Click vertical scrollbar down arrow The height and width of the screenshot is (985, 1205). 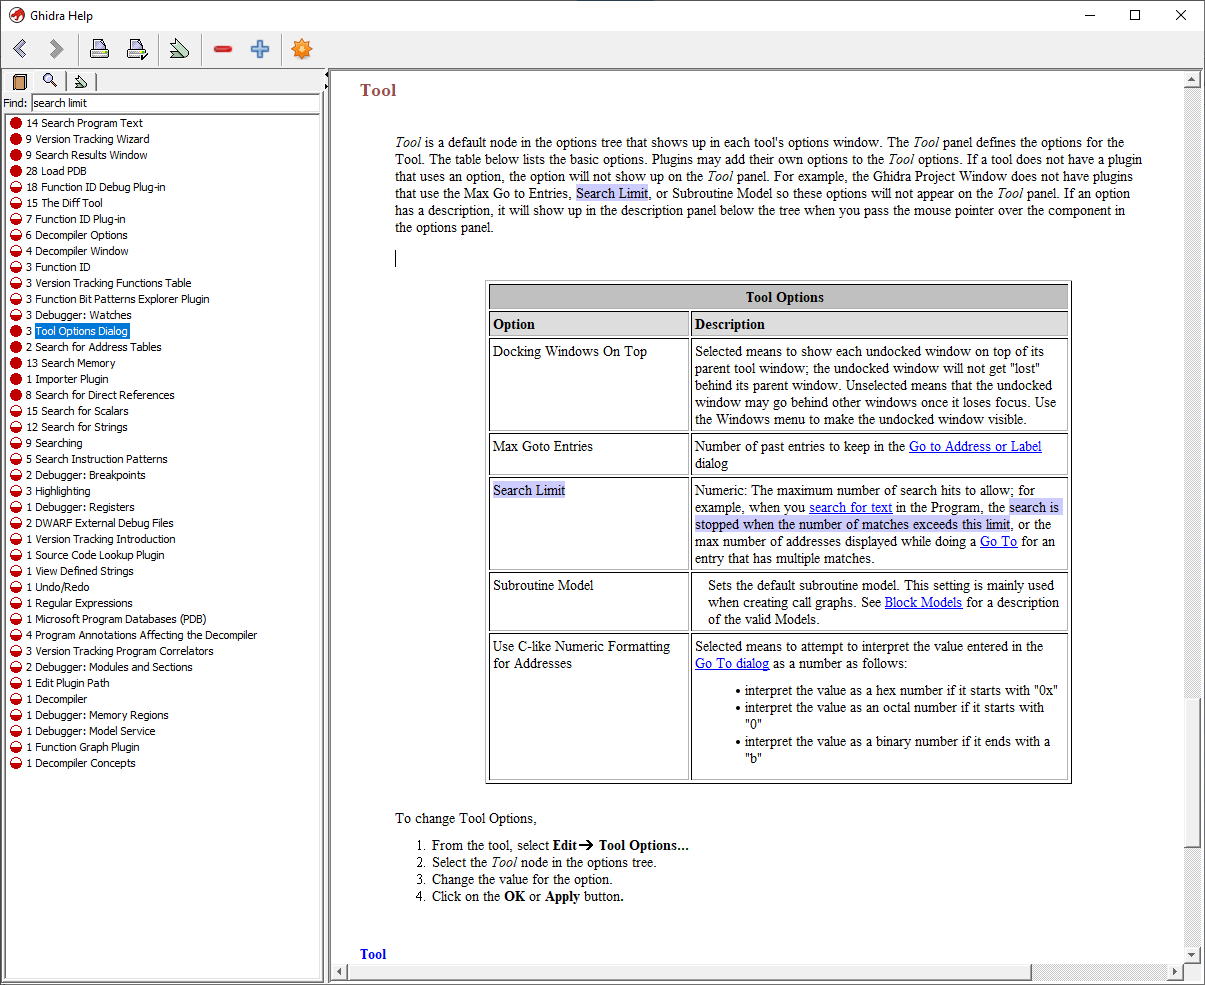[x=1191, y=954]
